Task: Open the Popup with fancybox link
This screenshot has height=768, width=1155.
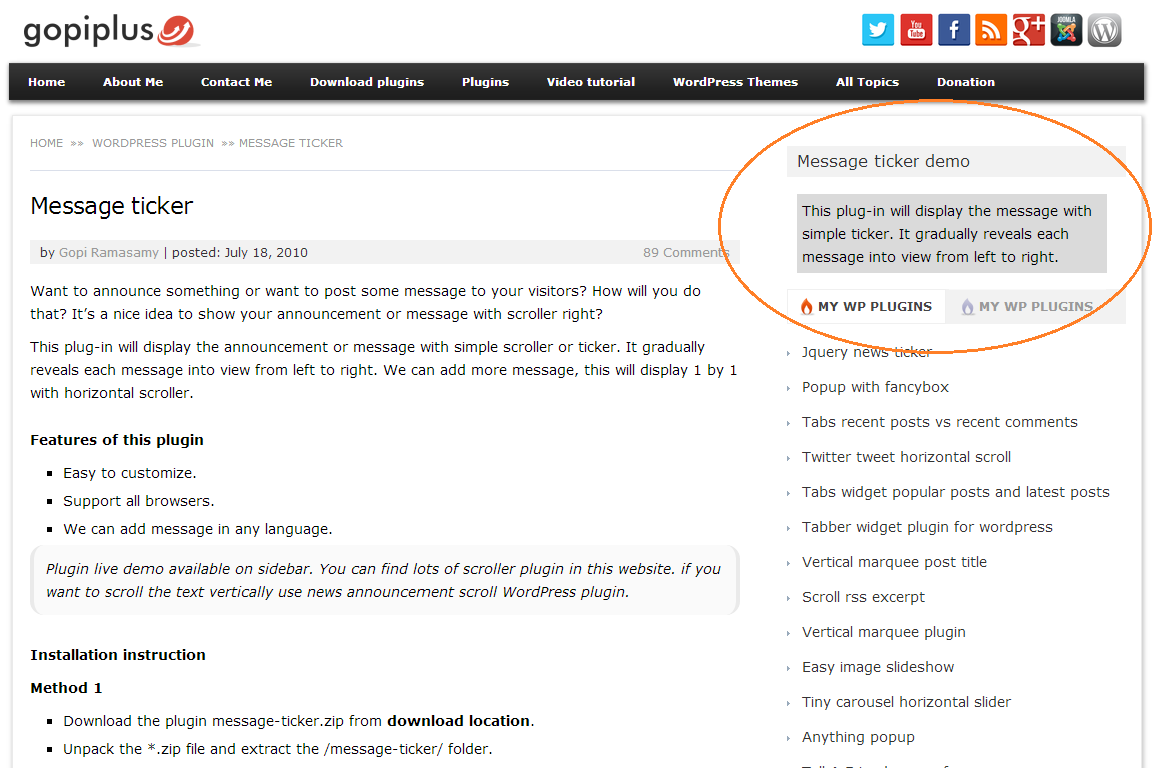Action: (x=875, y=387)
